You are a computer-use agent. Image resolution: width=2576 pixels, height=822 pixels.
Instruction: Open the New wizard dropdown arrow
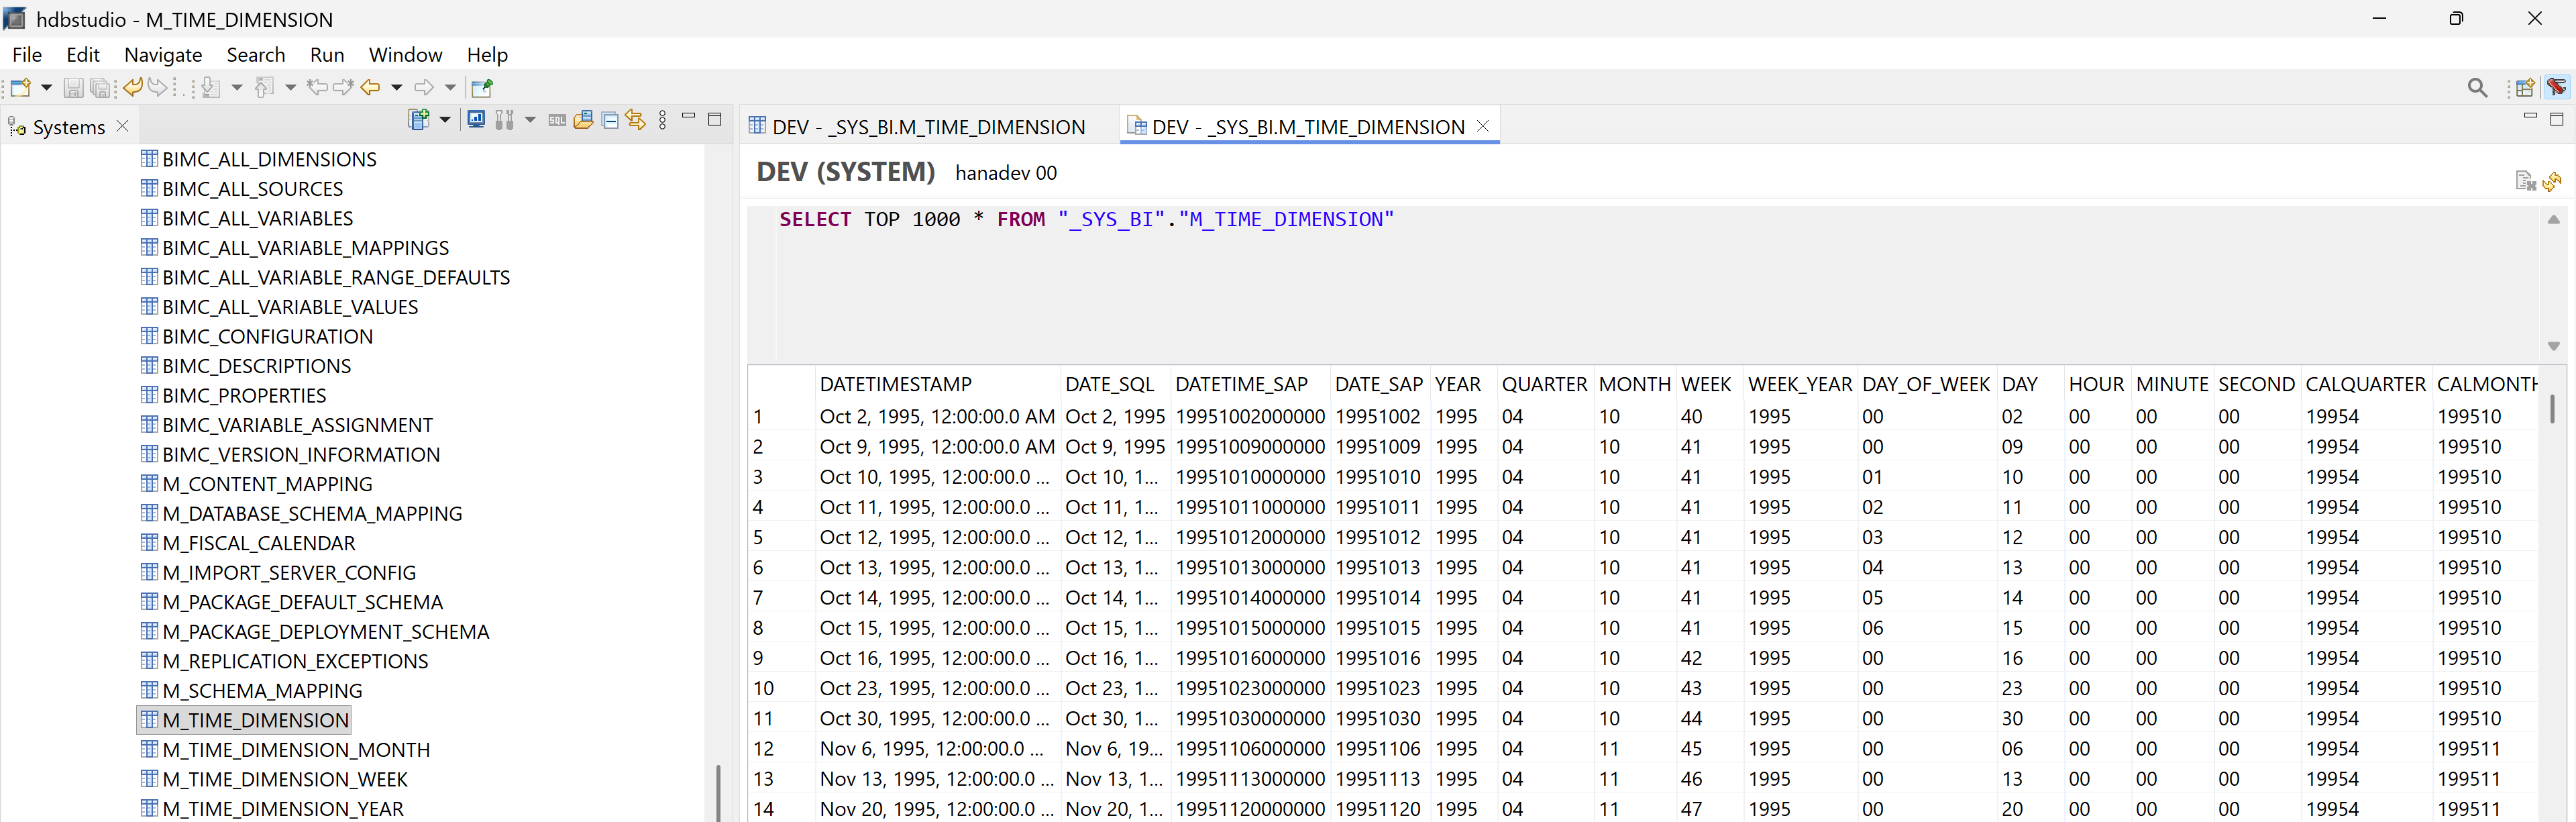pyautogui.click(x=46, y=88)
